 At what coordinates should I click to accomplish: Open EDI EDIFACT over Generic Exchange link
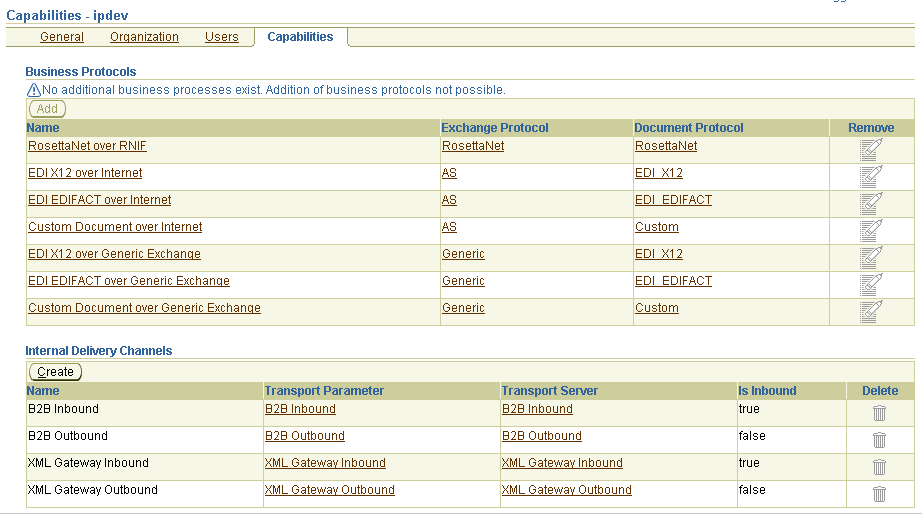coord(129,281)
